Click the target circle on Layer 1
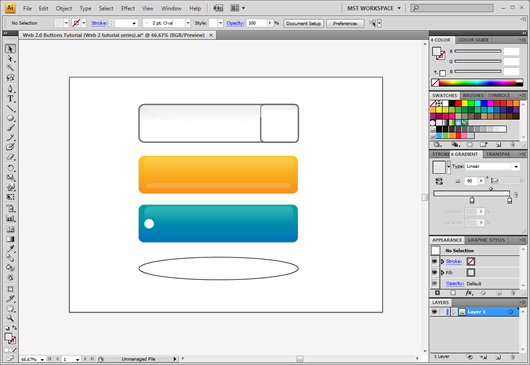The image size is (530, 365). coord(511,312)
